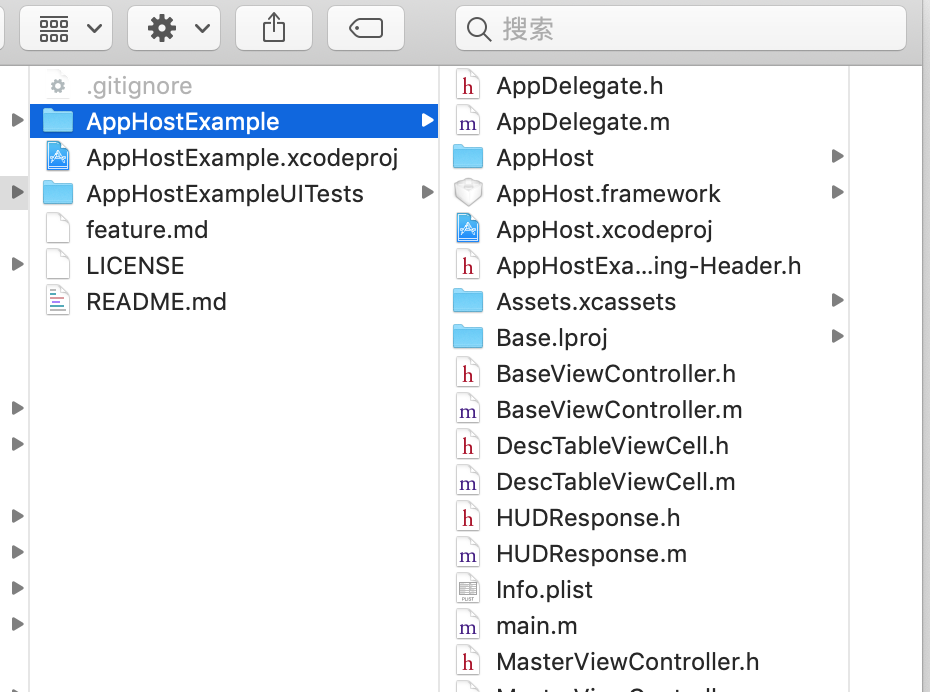This screenshot has height=692, width=930.
Task: Click the BaseViewController.h file icon
Action: pyautogui.click(x=467, y=374)
